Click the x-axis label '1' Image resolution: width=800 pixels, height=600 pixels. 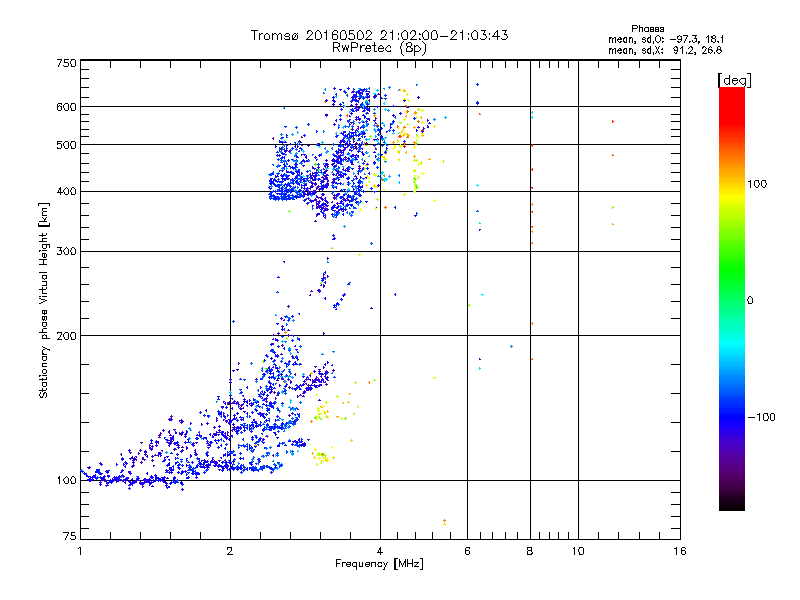tap(80, 551)
